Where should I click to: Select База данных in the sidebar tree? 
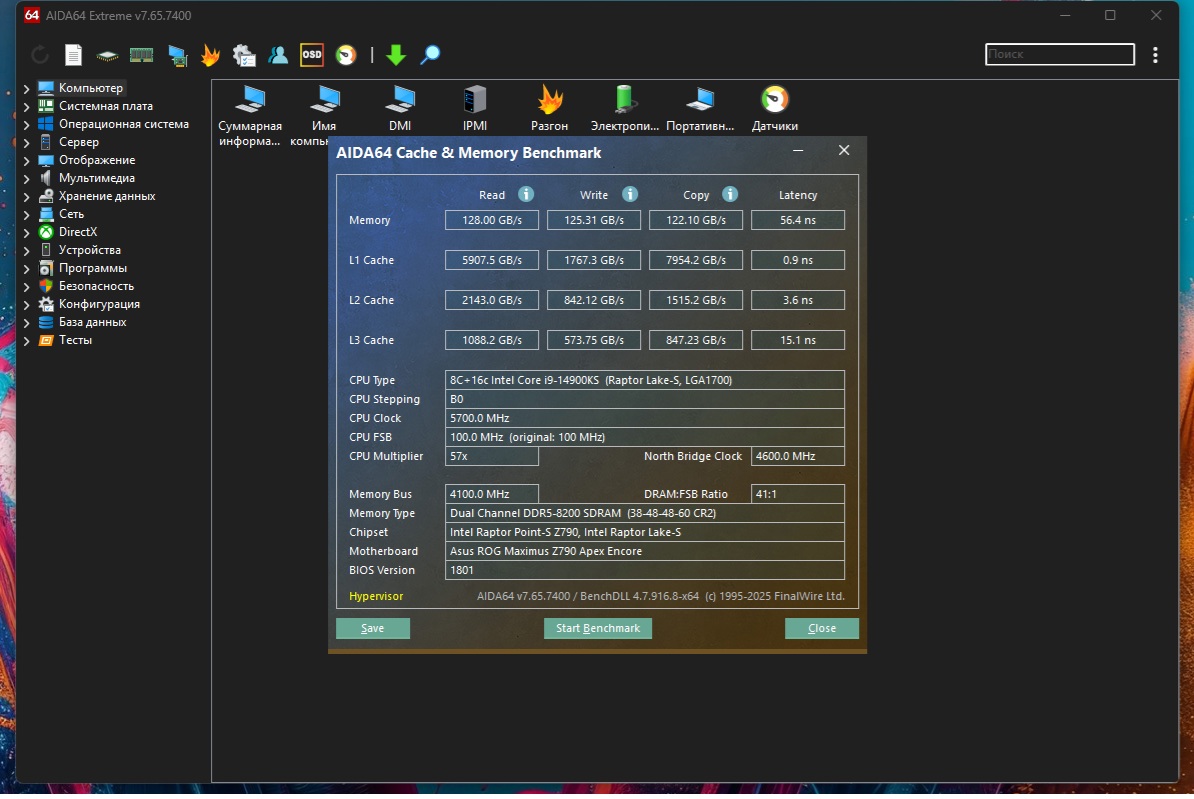tap(92, 322)
